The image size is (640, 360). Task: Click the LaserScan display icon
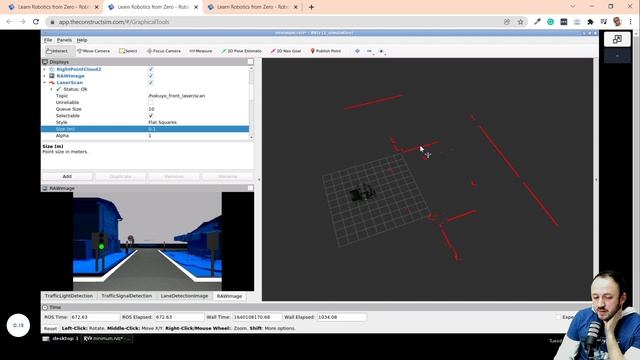coord(52,82)
